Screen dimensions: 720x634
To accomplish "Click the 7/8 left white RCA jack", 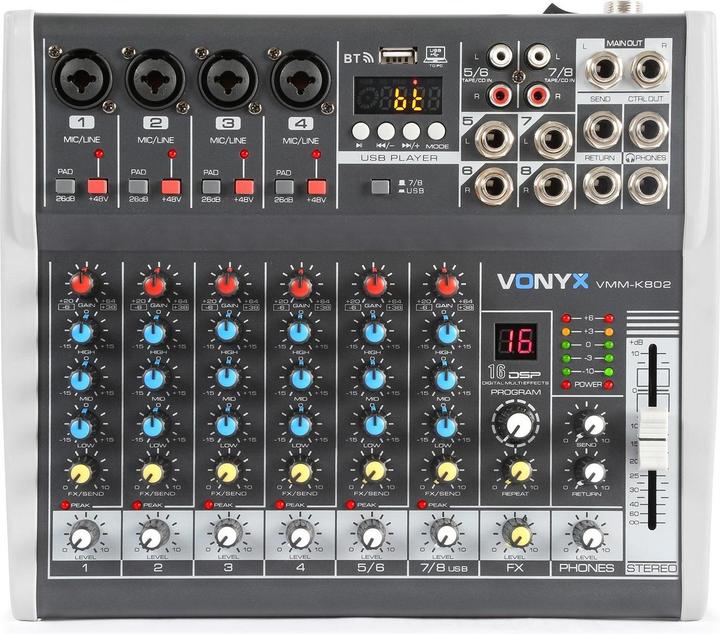I will [x=539, y=56].
